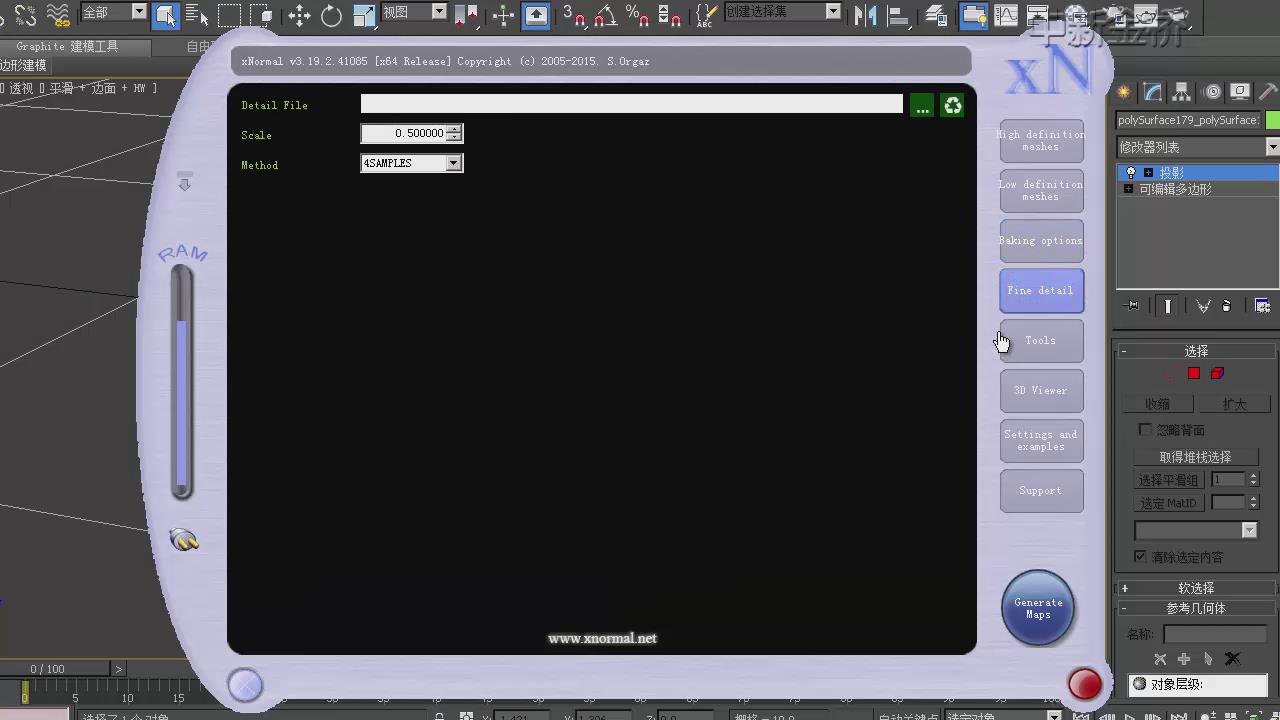Toggle the 忽略背面 checkbox
The width and height of the screenshot is (1280, 720).
1146,430
